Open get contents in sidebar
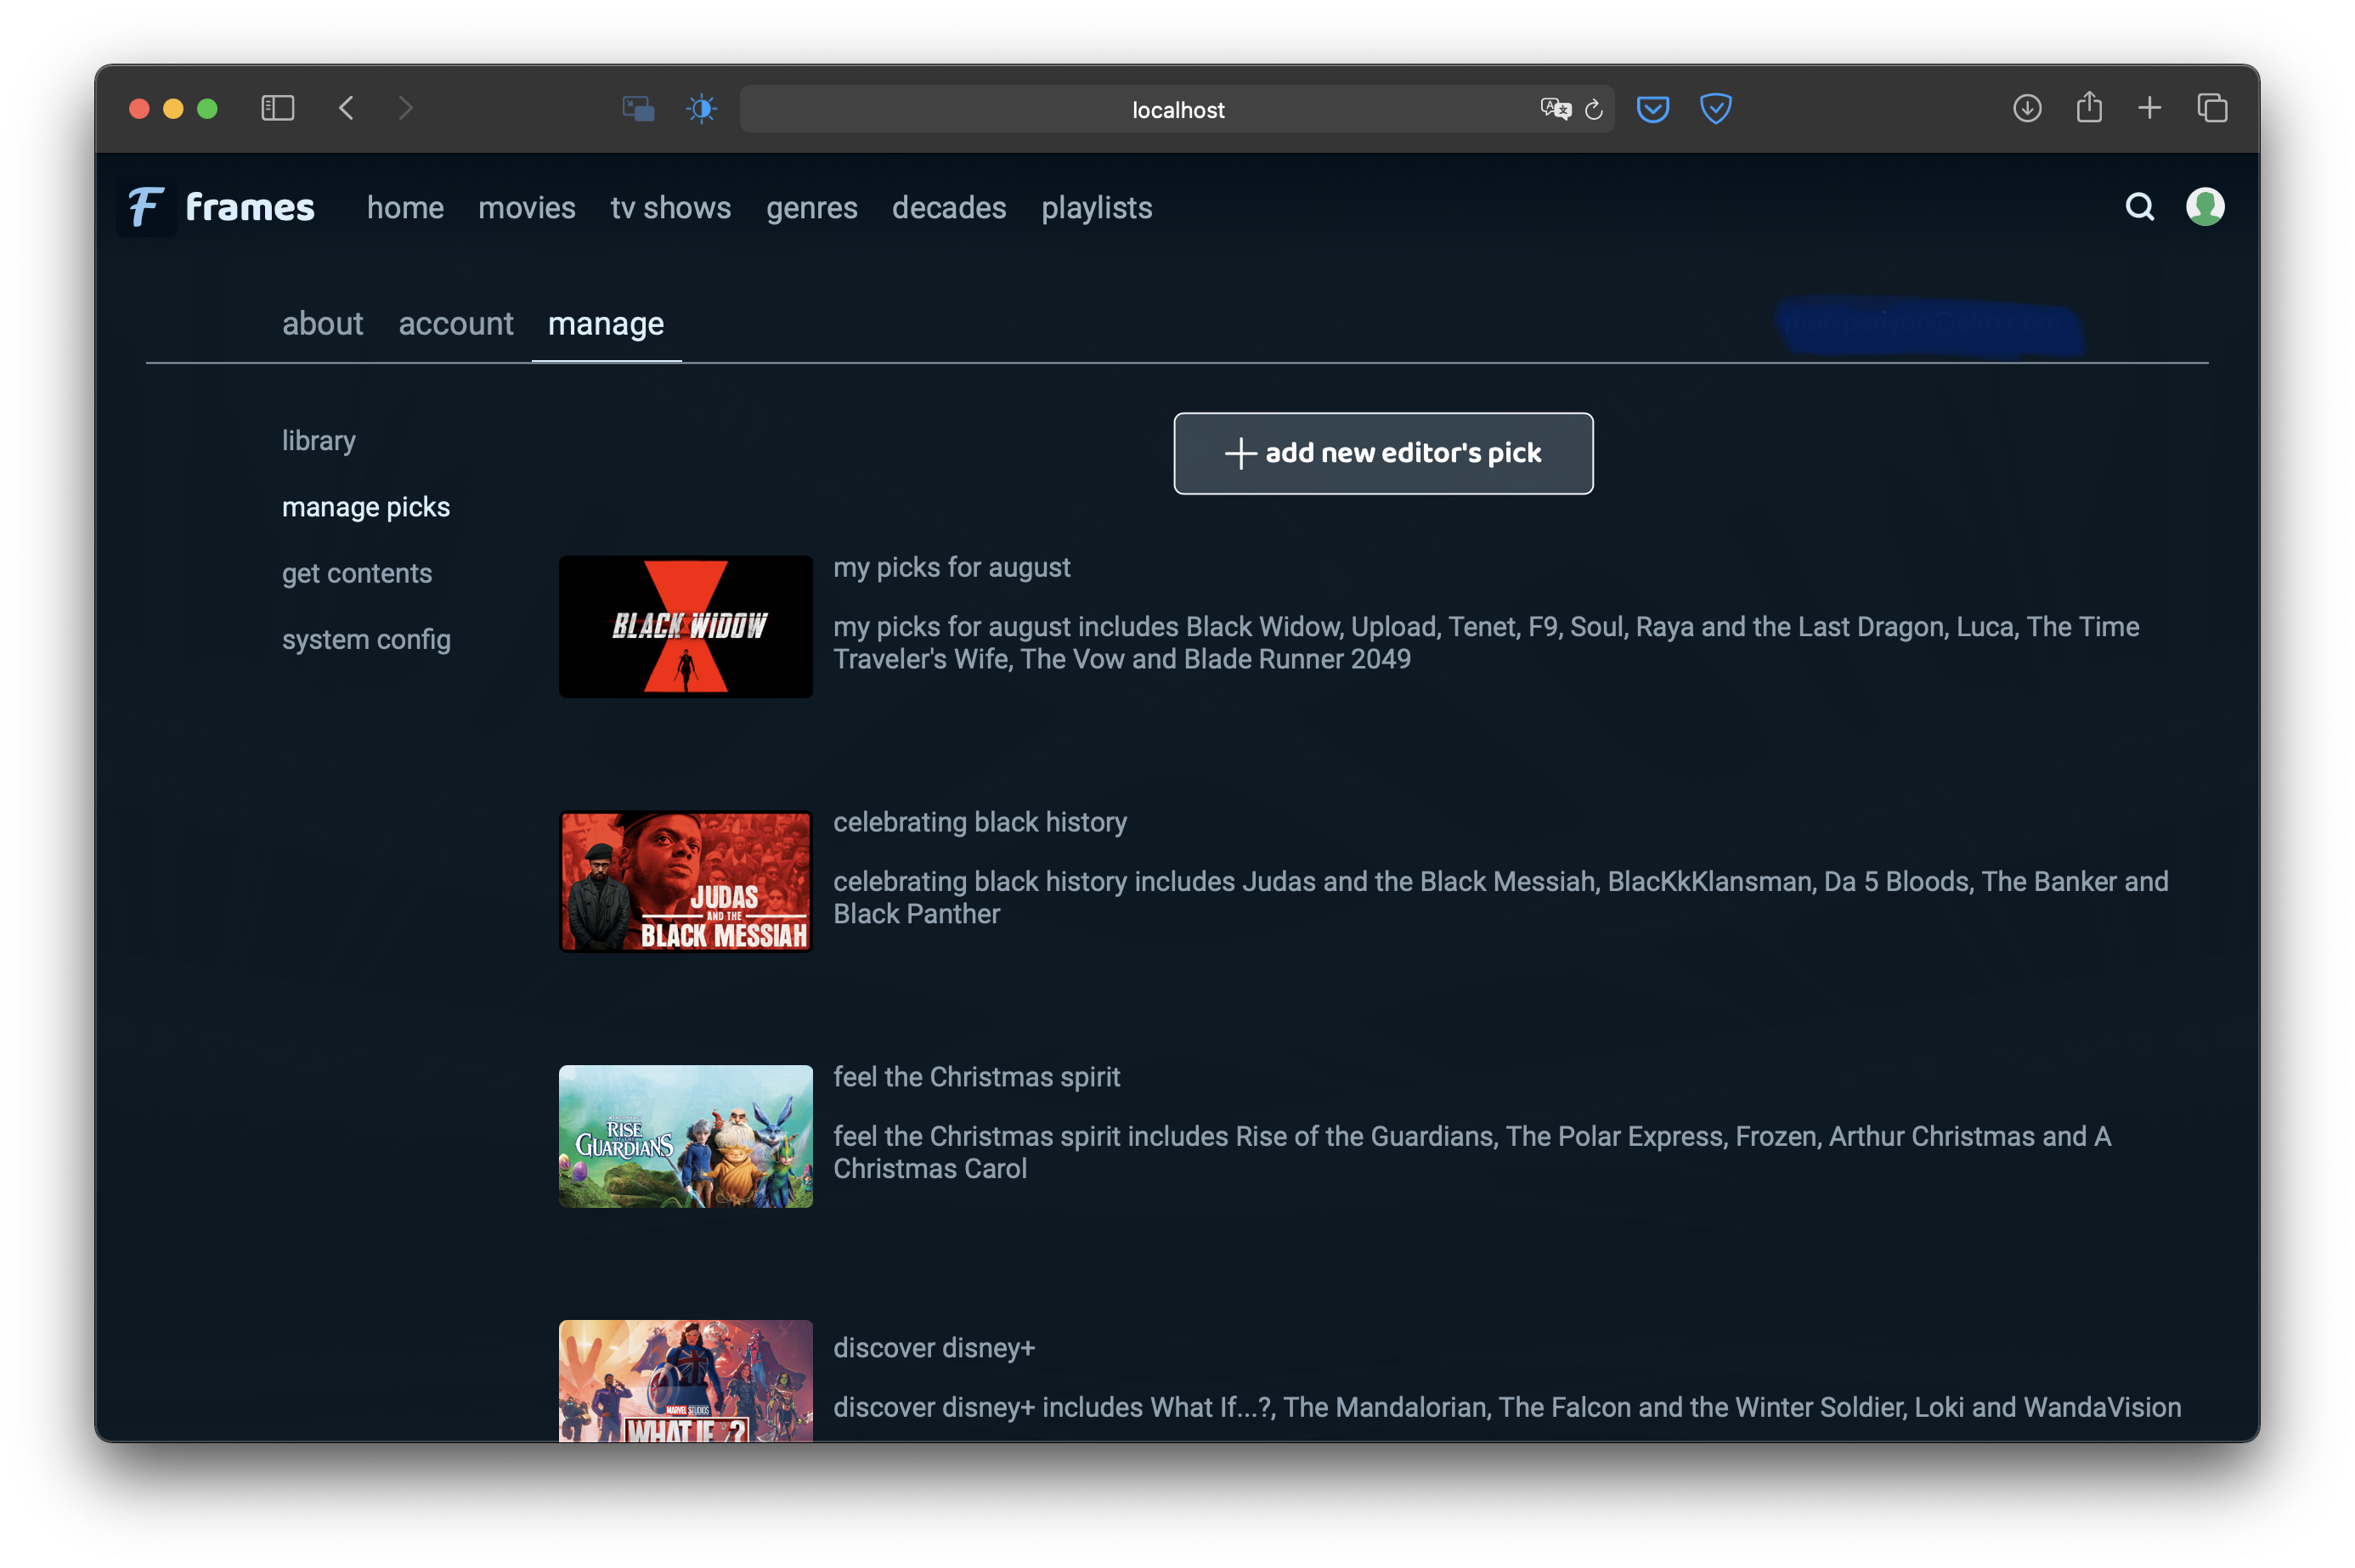The image size is (2355, 1568). click(x=357, y=574)
